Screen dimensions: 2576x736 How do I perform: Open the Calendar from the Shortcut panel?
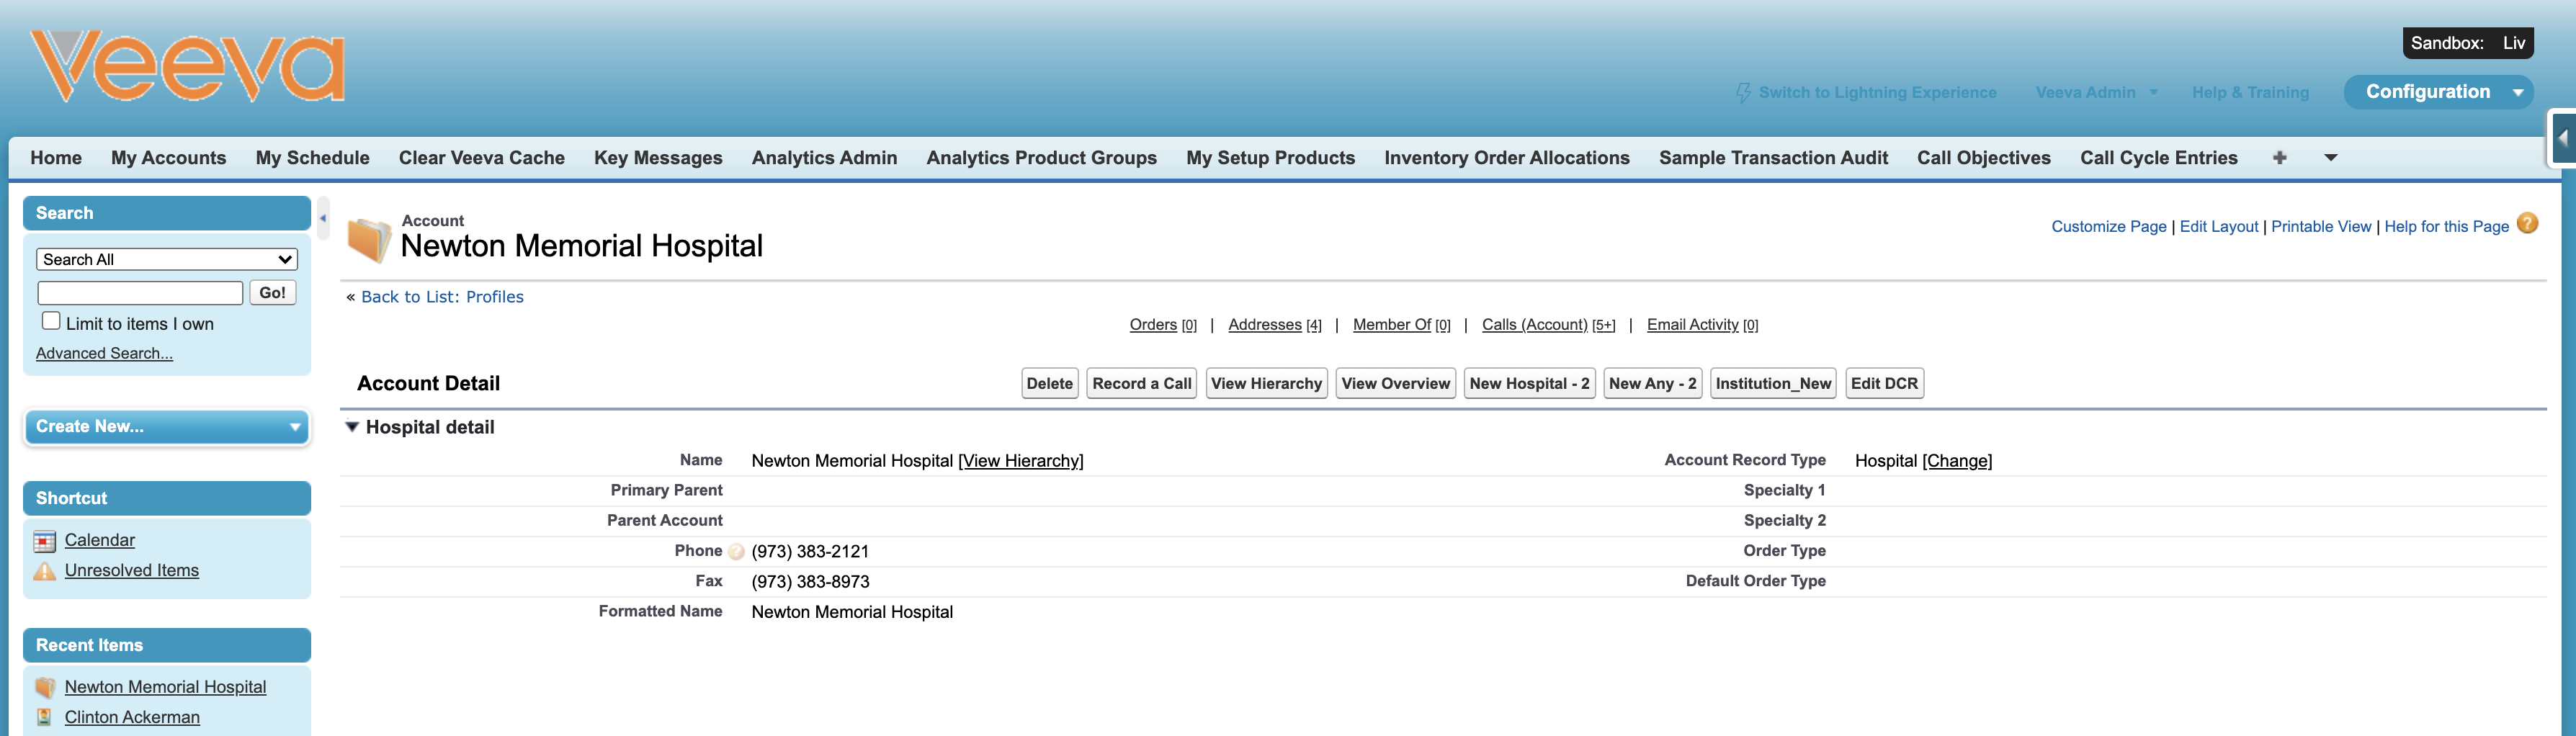(99, 540)
